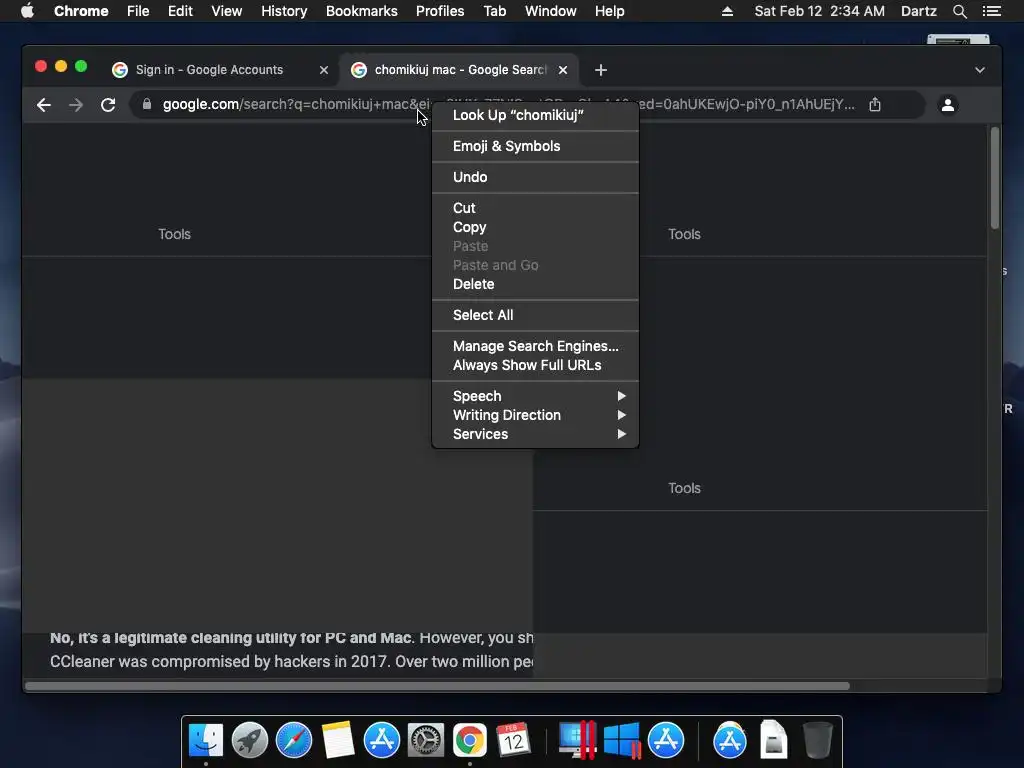
Task: Click the horizontal scrollbar thumb
Action: click(x=437, y=686)
